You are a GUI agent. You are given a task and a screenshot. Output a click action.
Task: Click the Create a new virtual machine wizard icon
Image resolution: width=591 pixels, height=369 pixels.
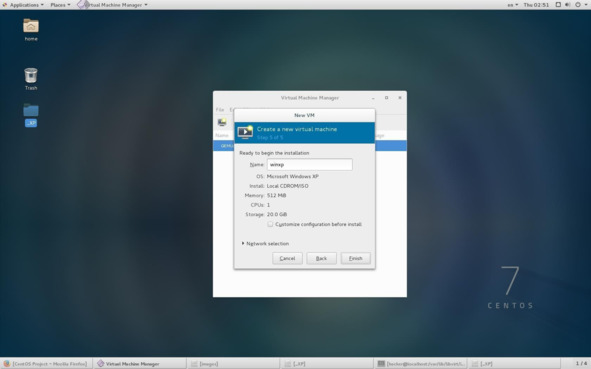[245, 132]
